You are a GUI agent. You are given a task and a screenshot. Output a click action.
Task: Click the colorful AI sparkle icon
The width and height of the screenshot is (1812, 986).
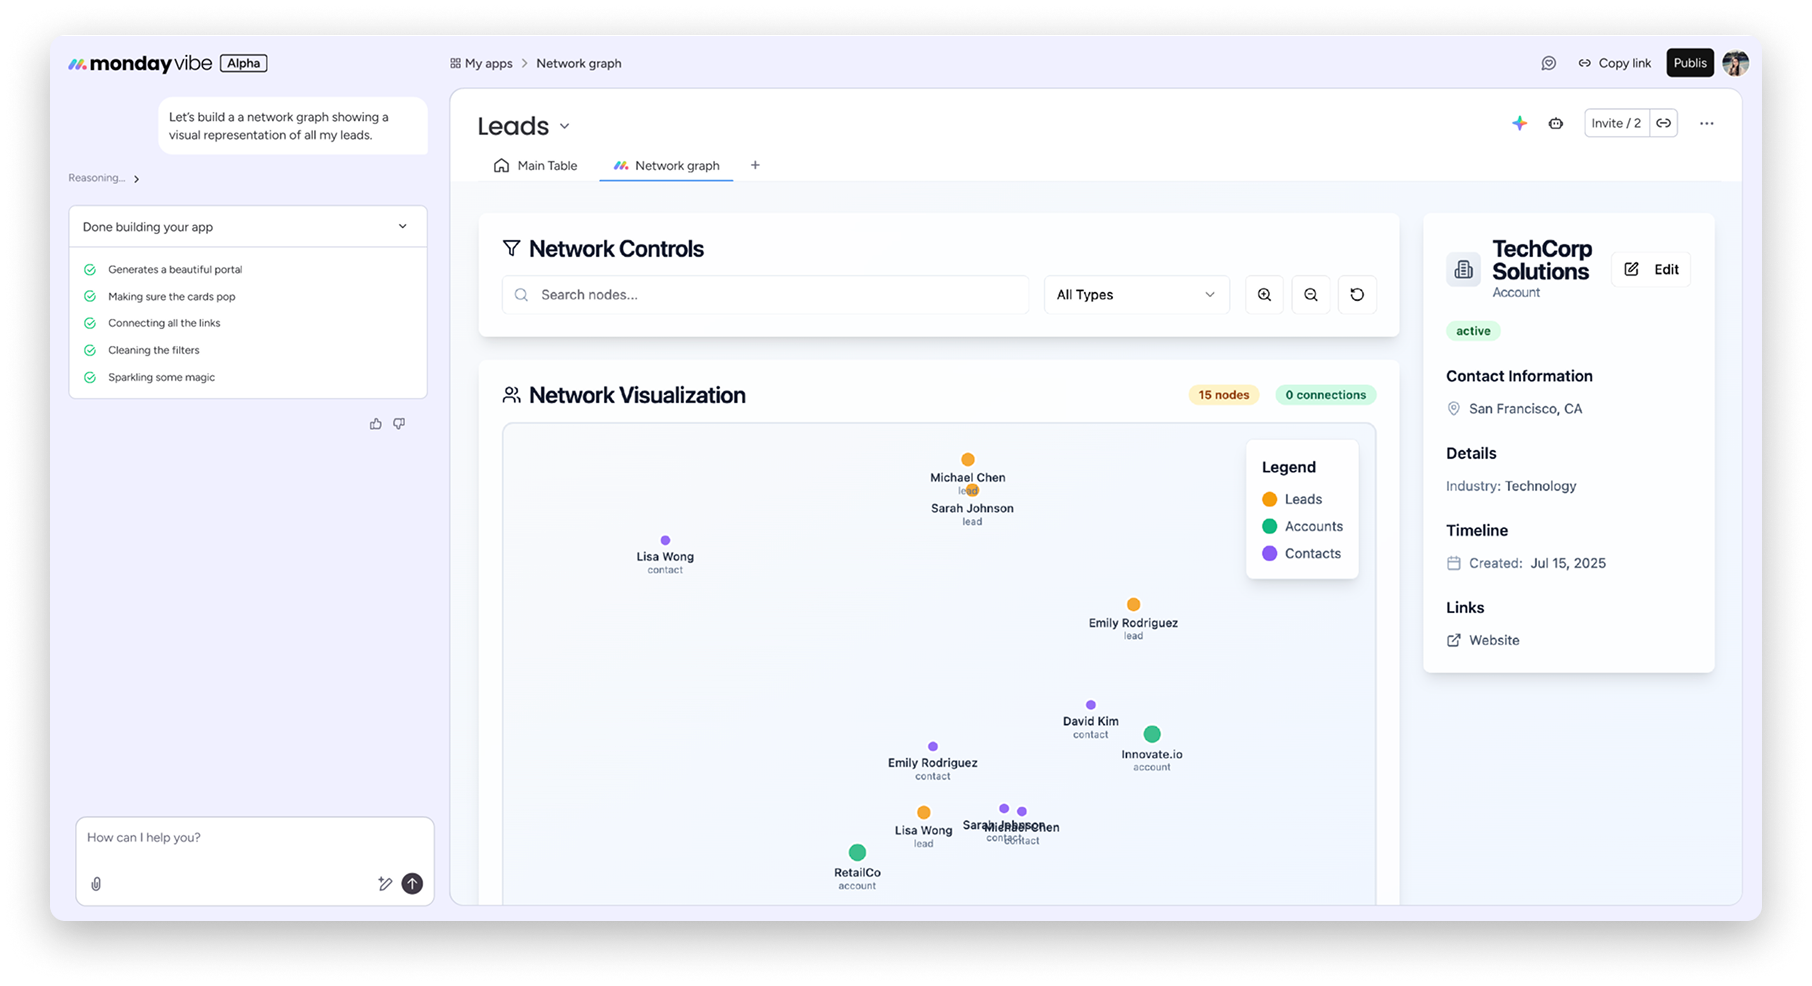pyautogui.click(x=1519, y=123)
